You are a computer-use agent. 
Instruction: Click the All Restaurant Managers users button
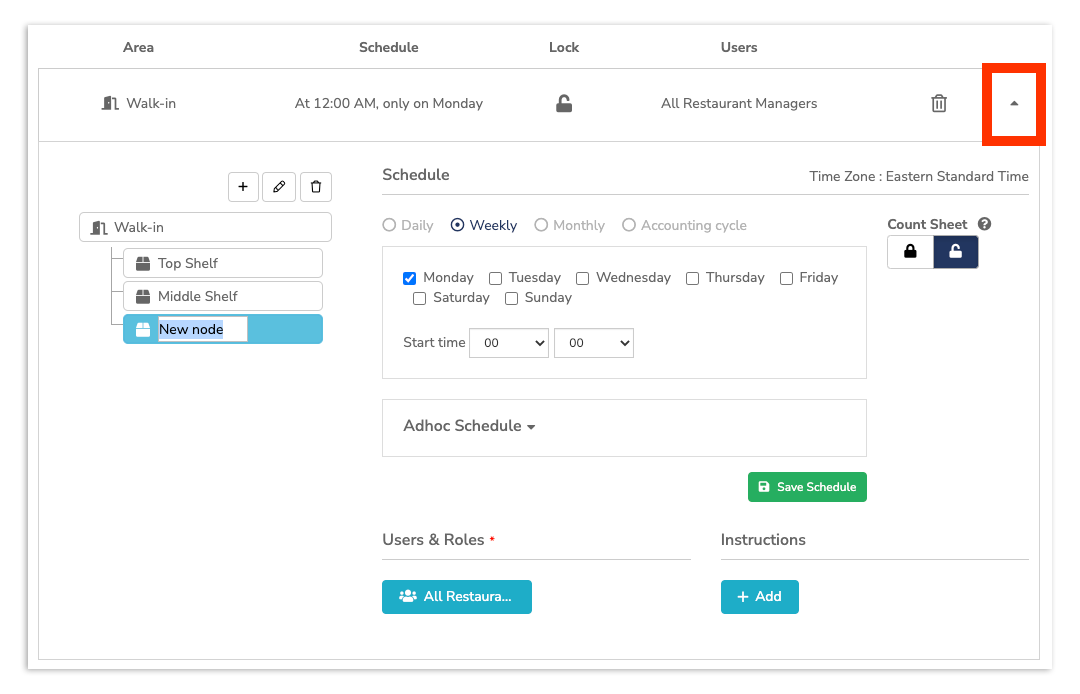[x=456, y=596]
